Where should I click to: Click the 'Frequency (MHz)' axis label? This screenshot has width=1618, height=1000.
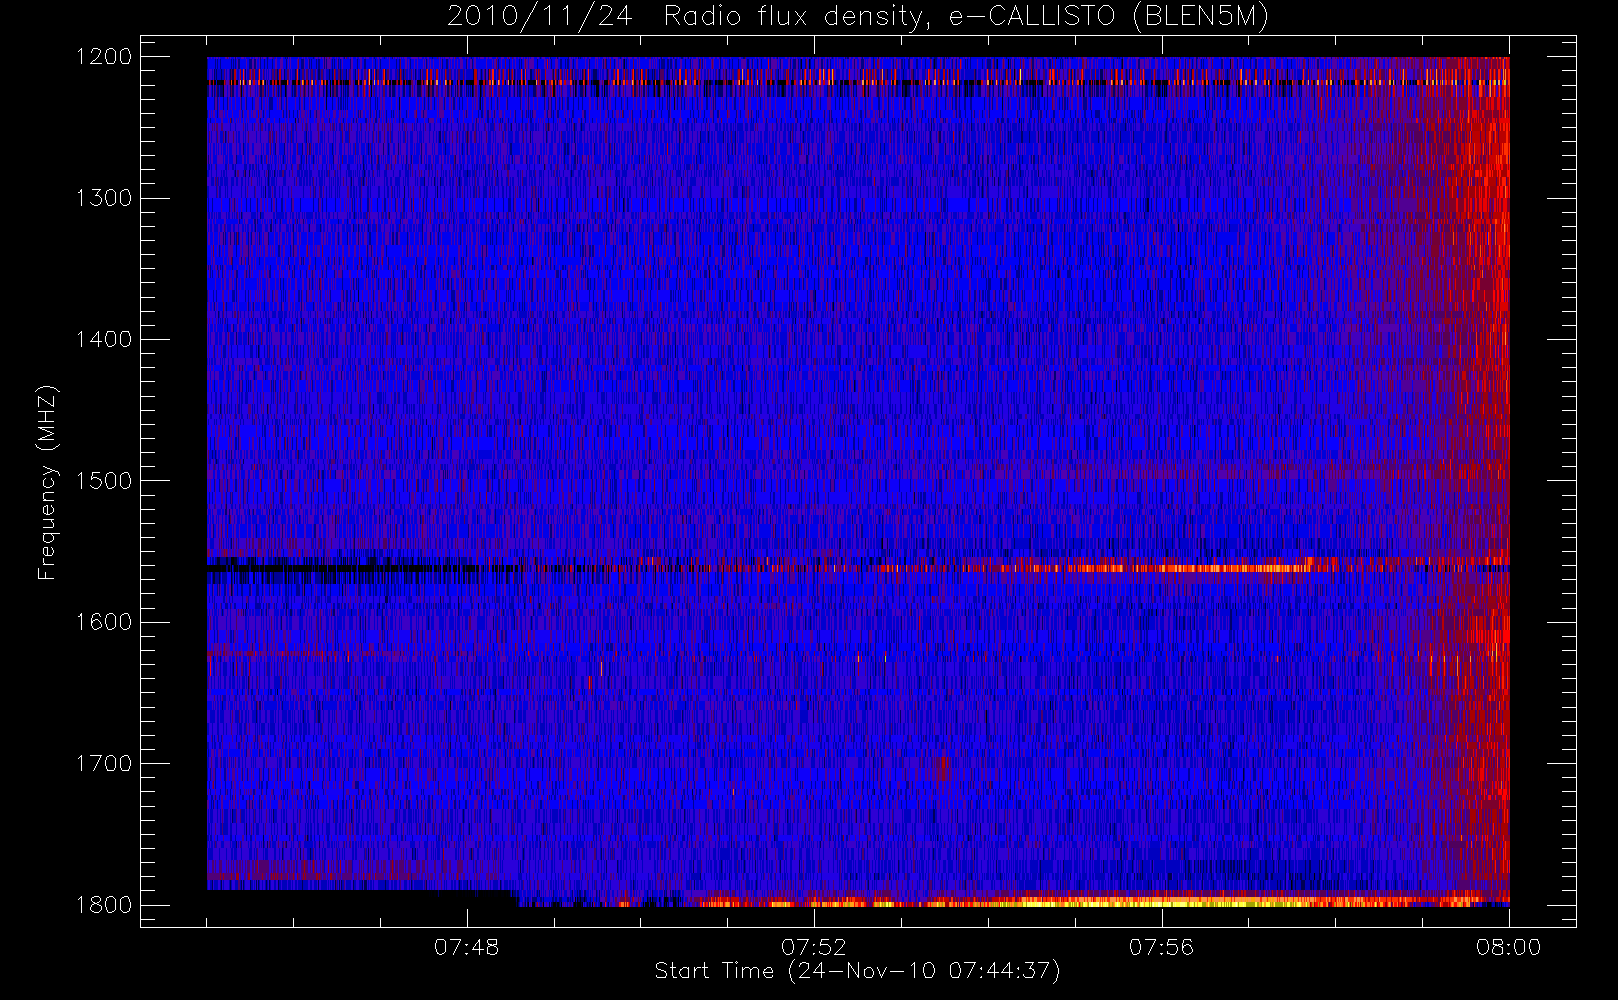pyautogui.click(x=46, y=482)
